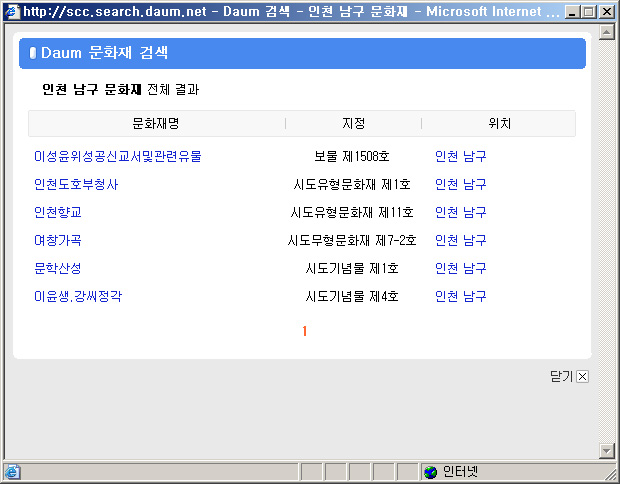Image resolution: width=620 pixels, height=484 pixels.
Task: Click the Daum 문화재 검색 header banner
Action: (x=302, y=53)
